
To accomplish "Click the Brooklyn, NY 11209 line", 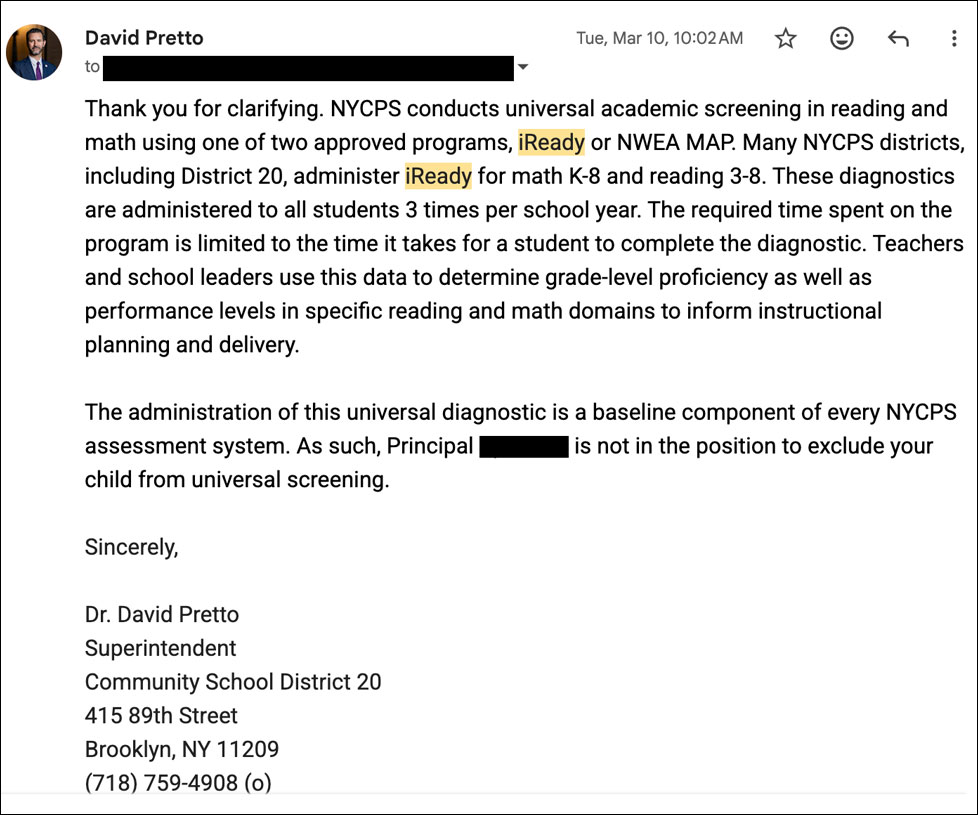I will (181, 748).
